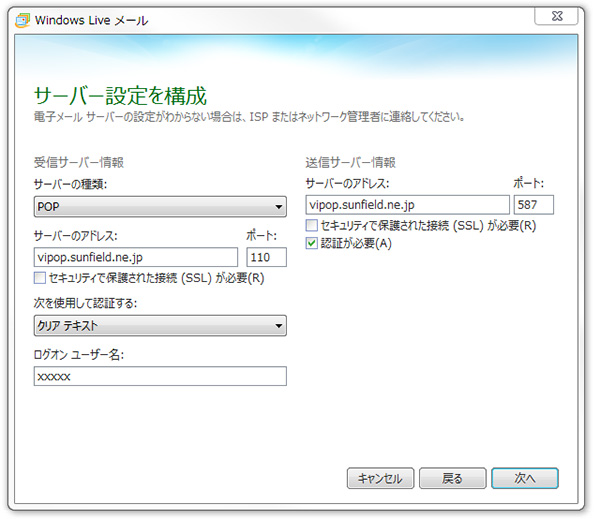Open the クリア テキスト authentication dropdown
The width and height of the screenshot is (600, 519).
[160, 326]
